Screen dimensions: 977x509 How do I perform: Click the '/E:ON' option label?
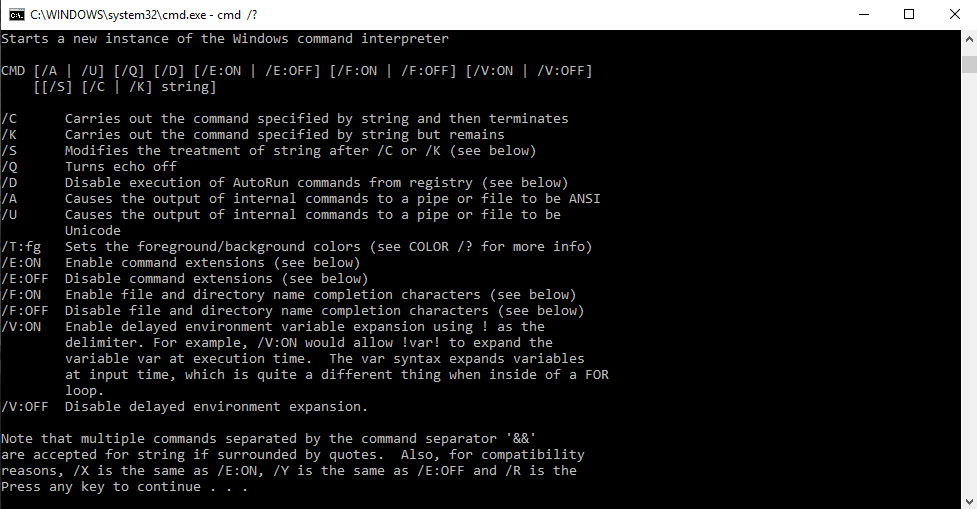coord(21,262)
